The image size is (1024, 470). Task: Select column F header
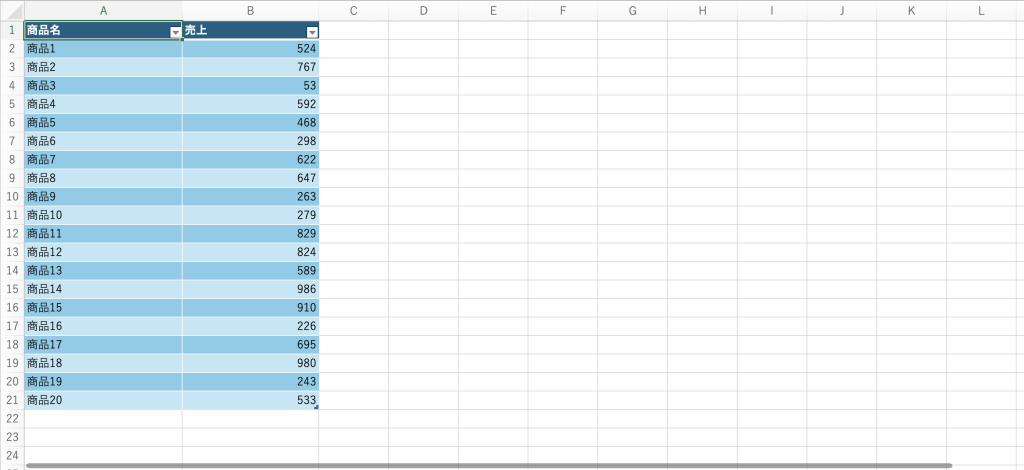pyautogui.click(x=563, y=10)
